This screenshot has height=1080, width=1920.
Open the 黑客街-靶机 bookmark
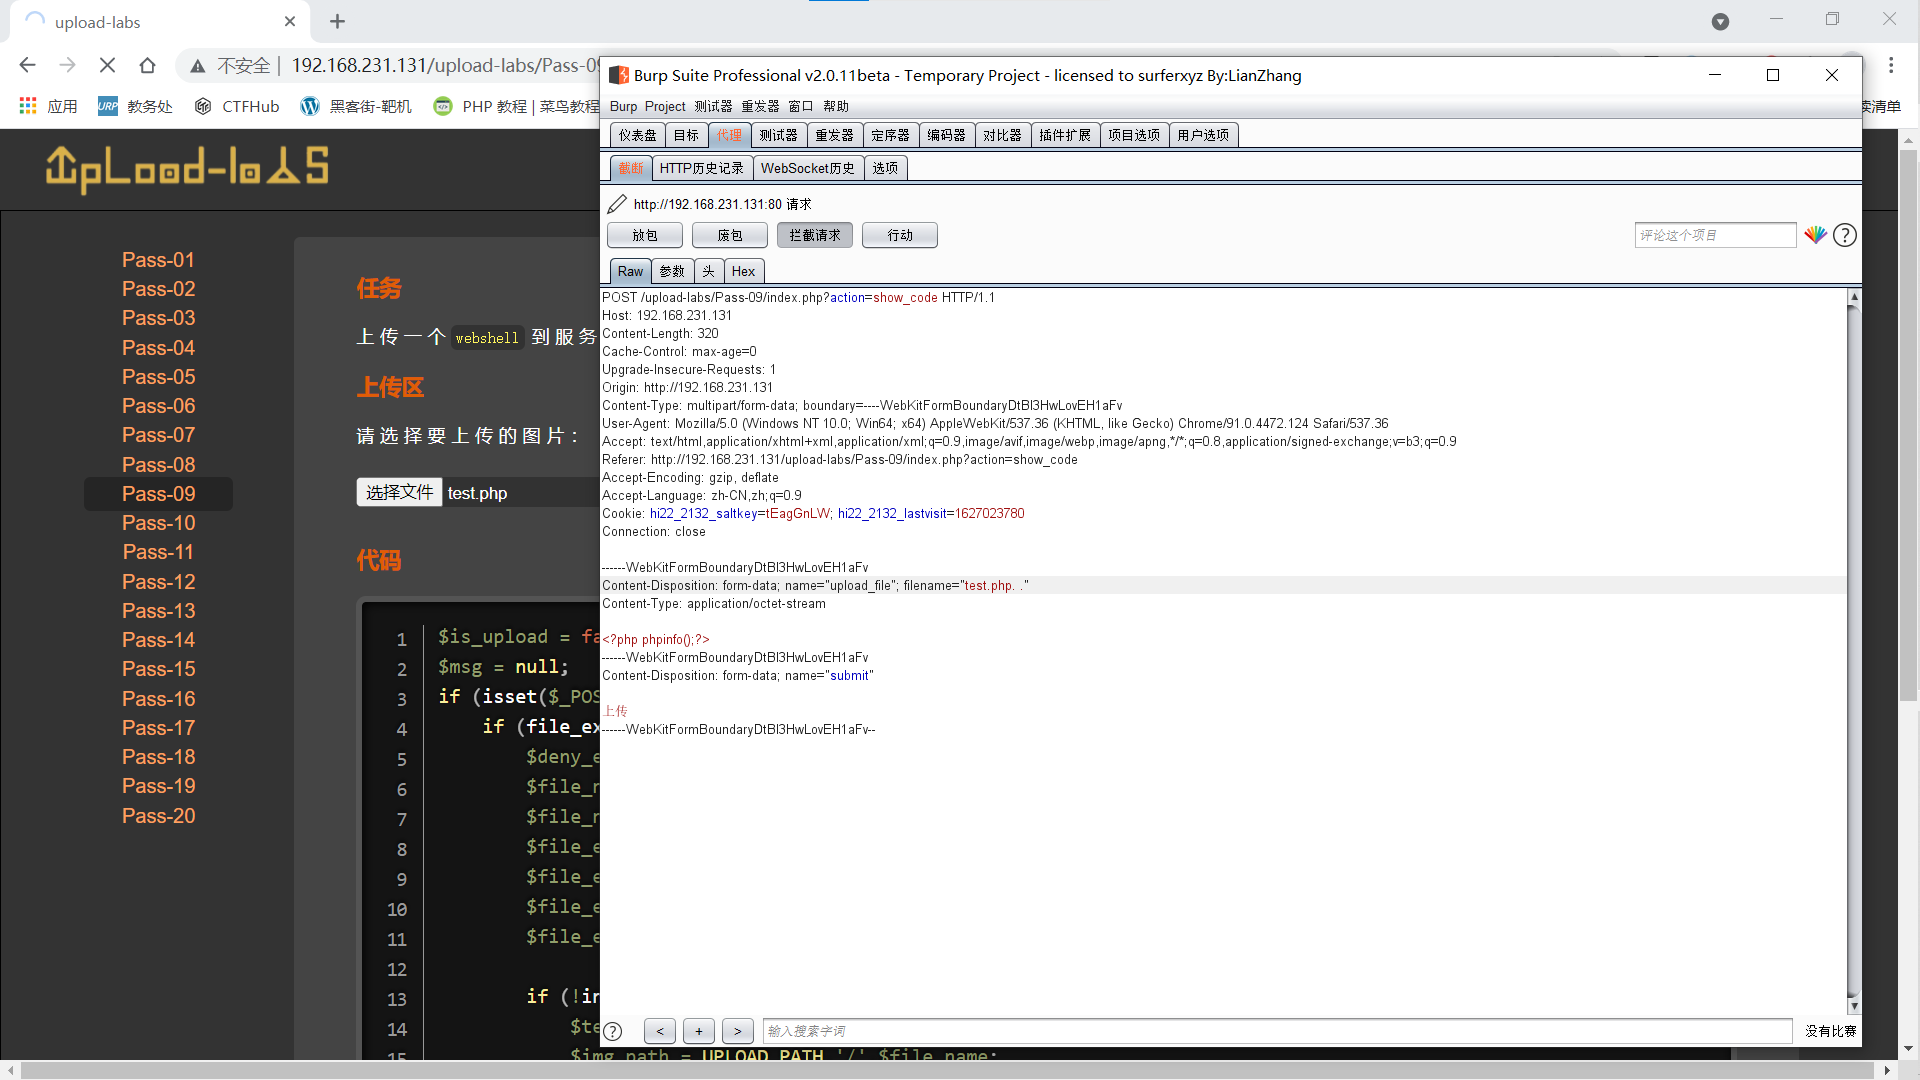click(356, 106)
